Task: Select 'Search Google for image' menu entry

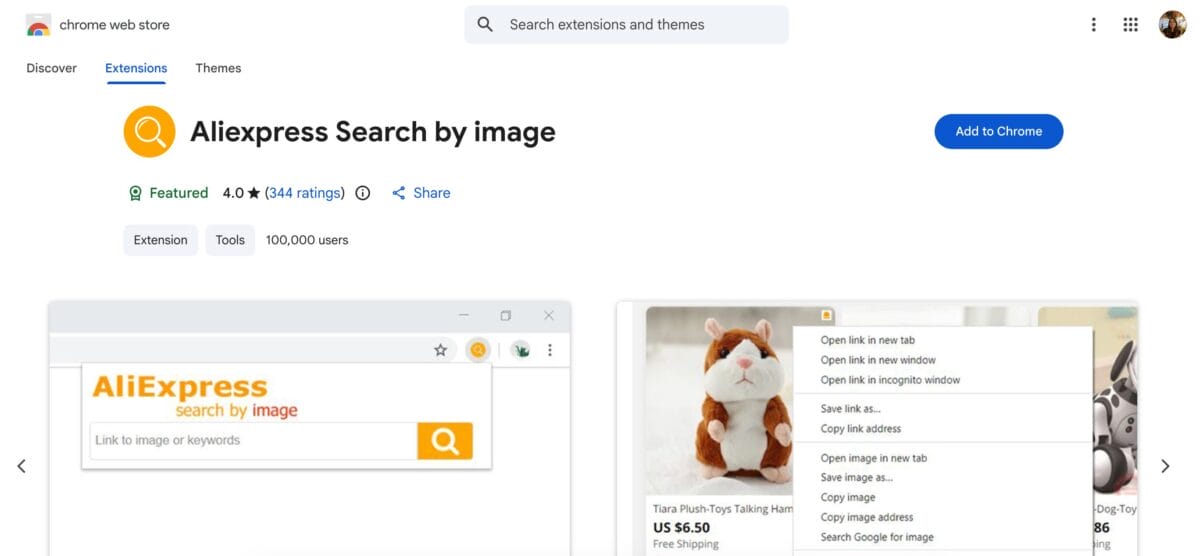Action: click(877, 537)
